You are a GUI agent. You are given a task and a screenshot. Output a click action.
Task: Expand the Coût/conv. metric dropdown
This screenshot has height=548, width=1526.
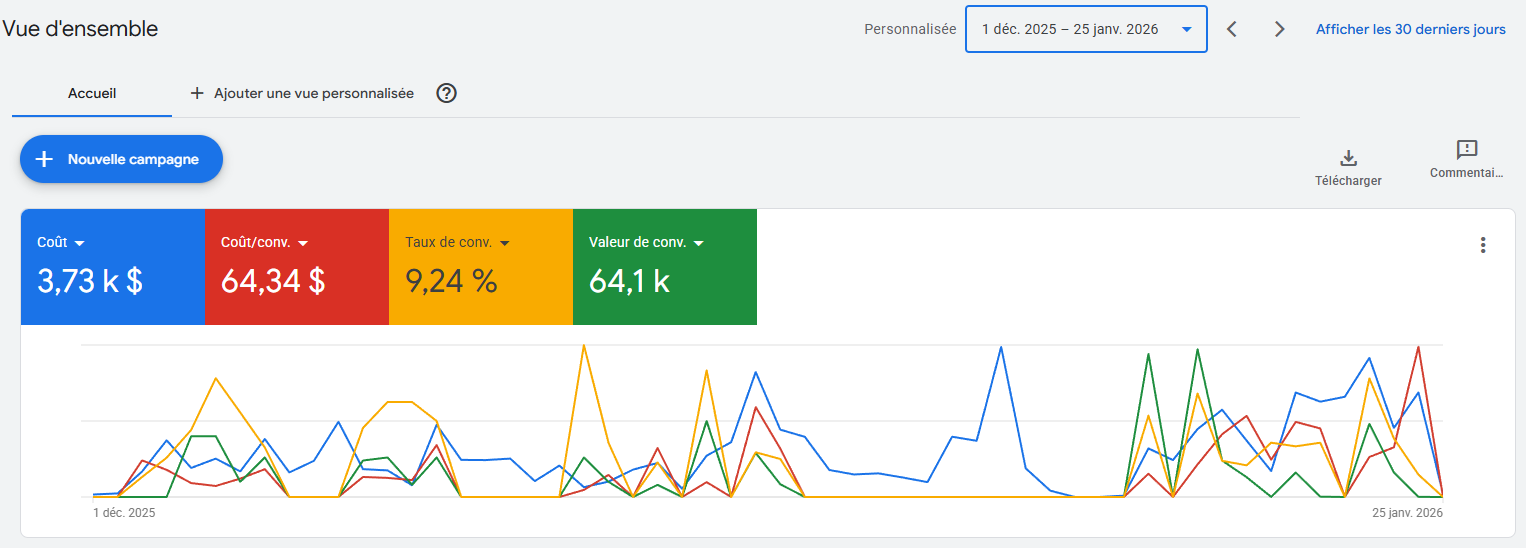click(x=302, y=243)
